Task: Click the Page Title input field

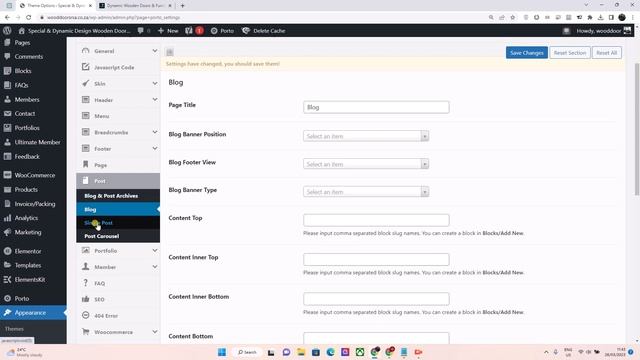Action: click(x=376, y=107)
